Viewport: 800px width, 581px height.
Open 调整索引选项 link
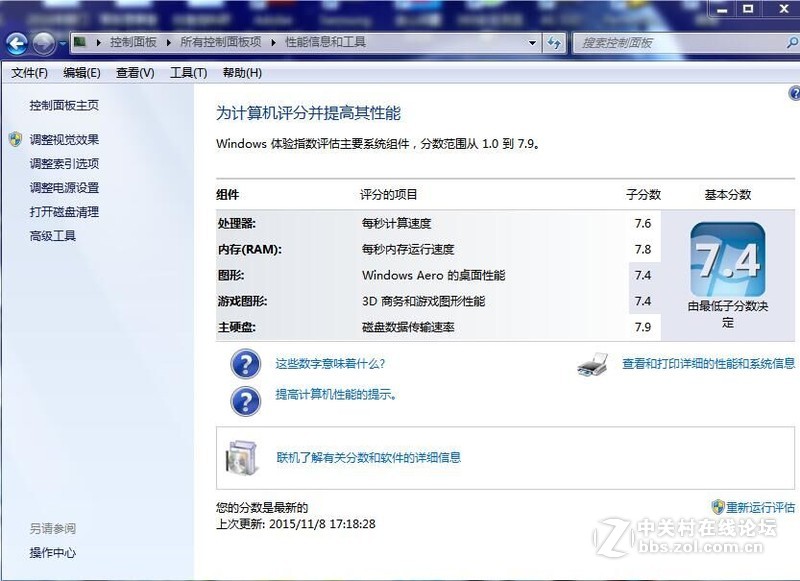(64, 164)
